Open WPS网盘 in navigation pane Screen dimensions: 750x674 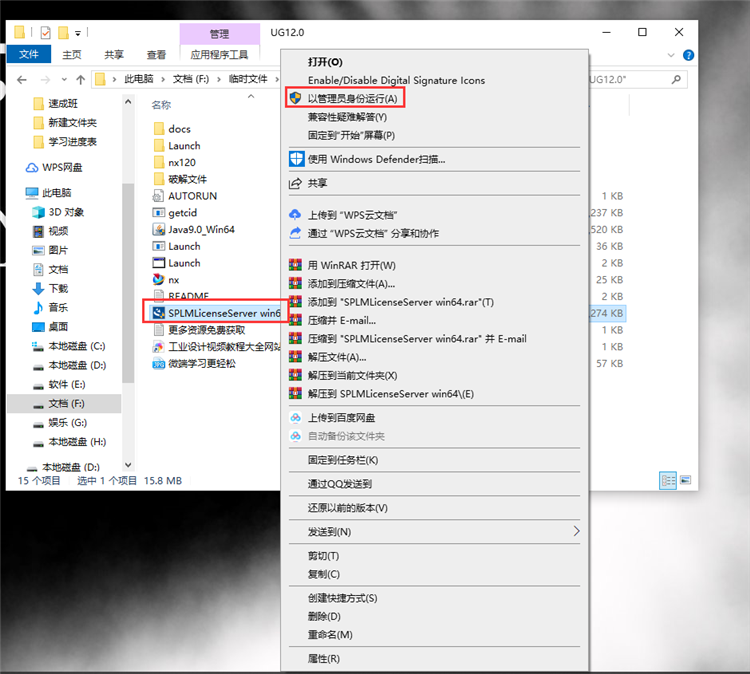tap(54, 167)
